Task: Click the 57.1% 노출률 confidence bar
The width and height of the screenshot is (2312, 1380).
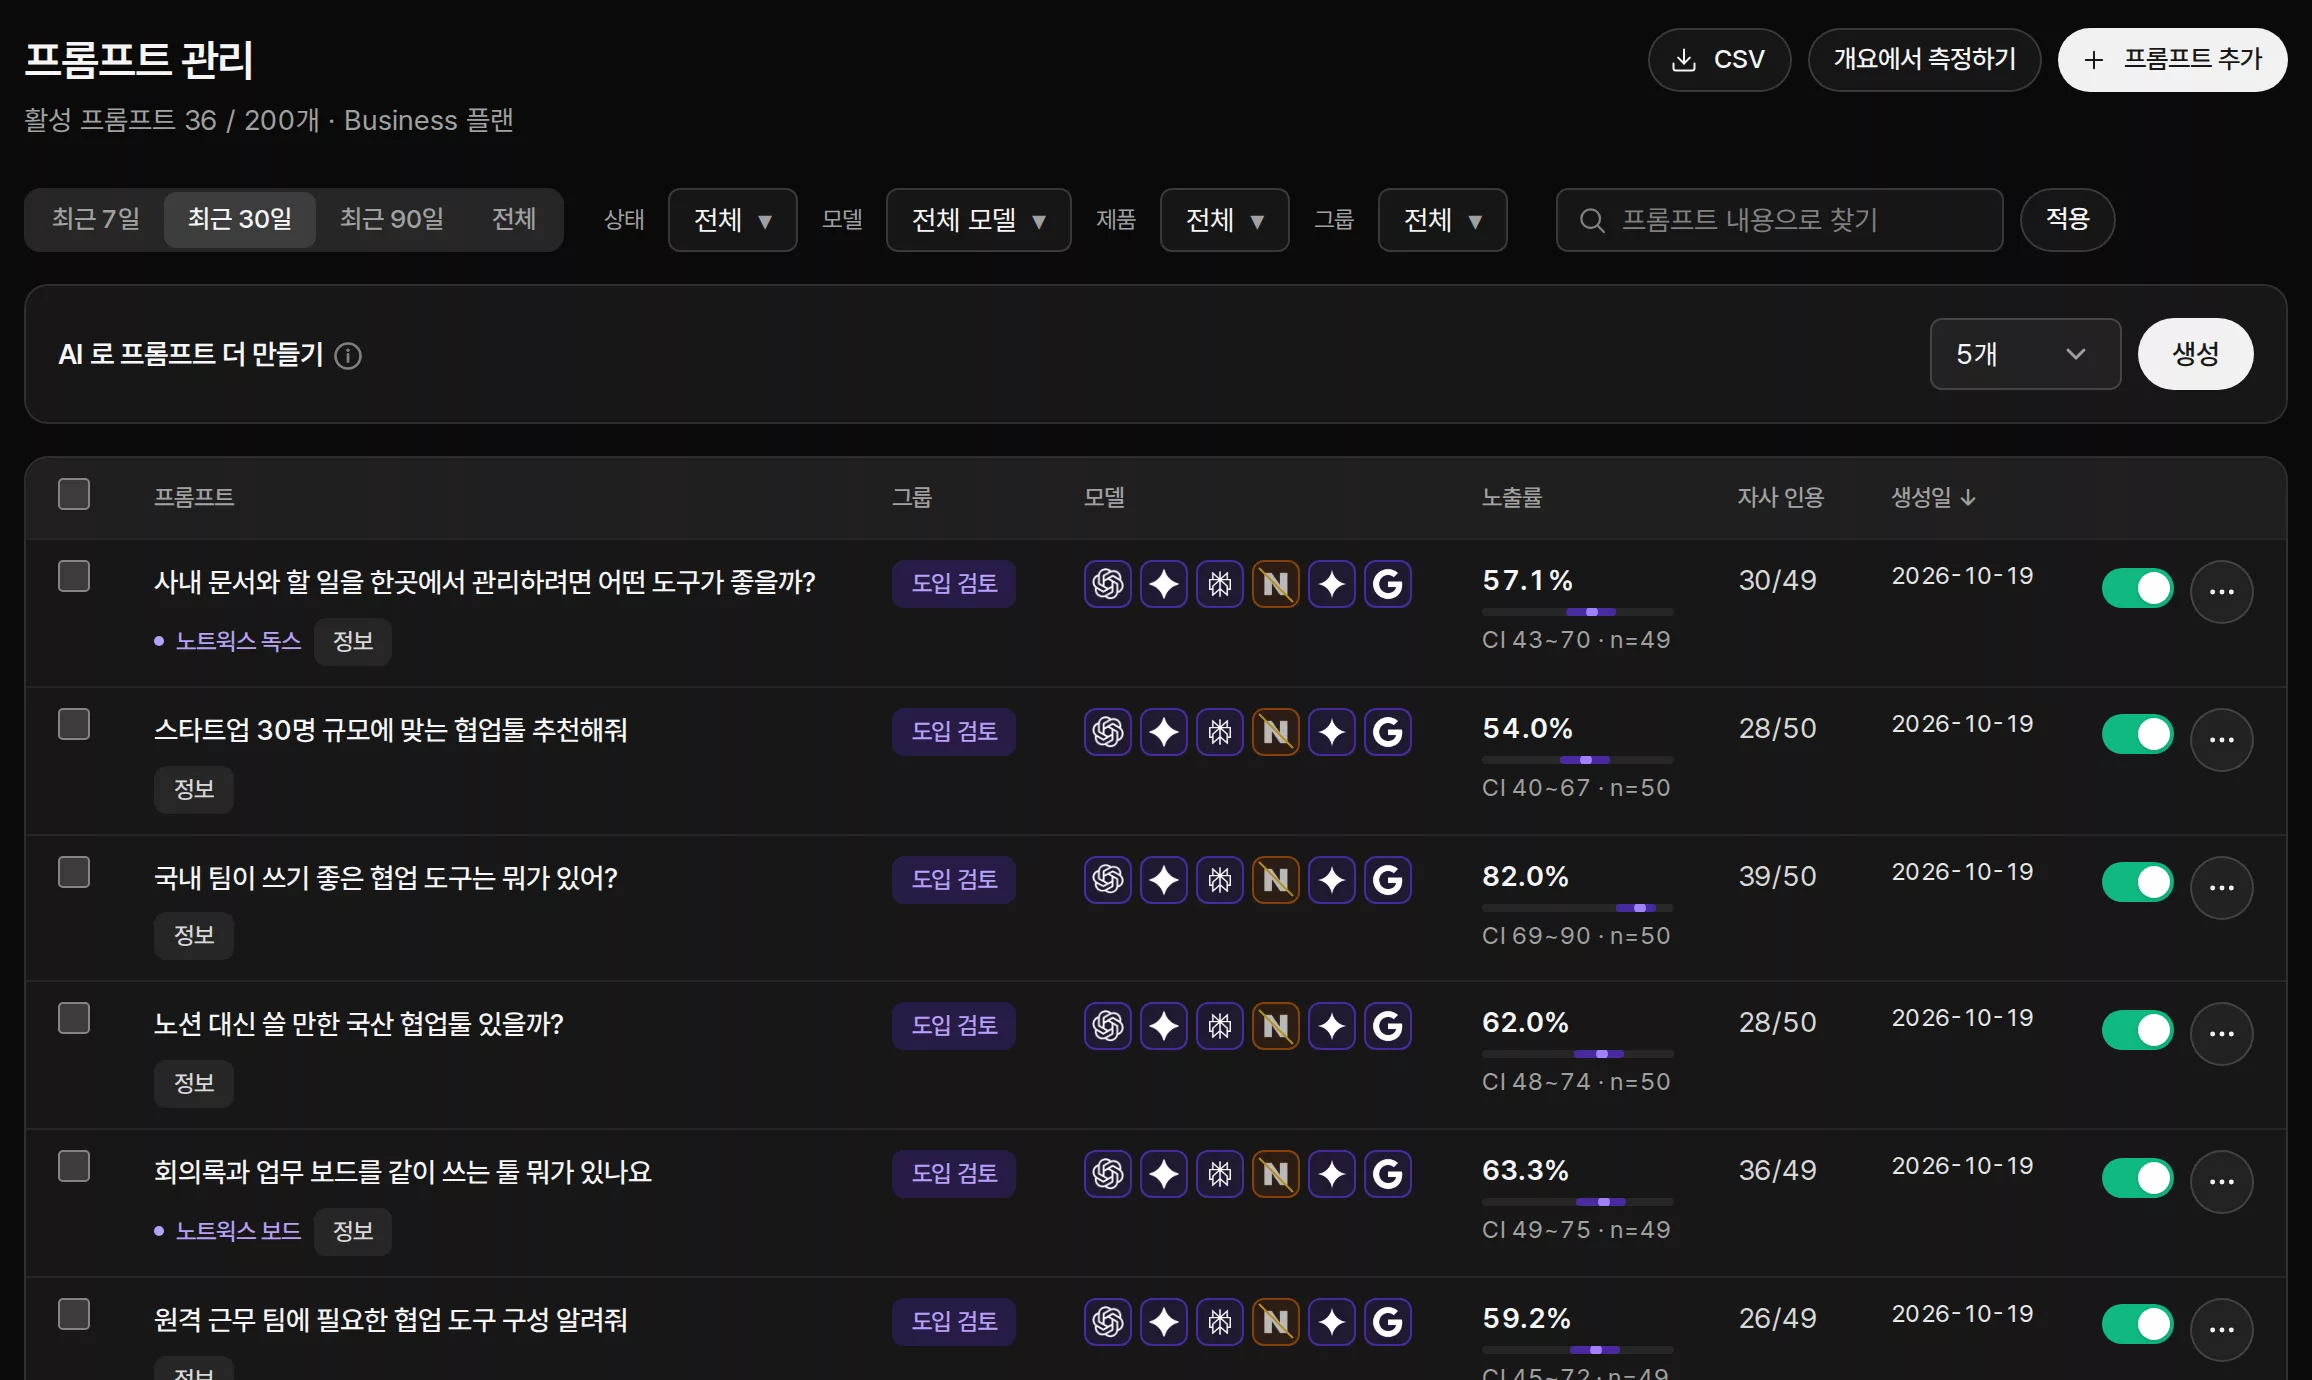Action: point(1577,612)
